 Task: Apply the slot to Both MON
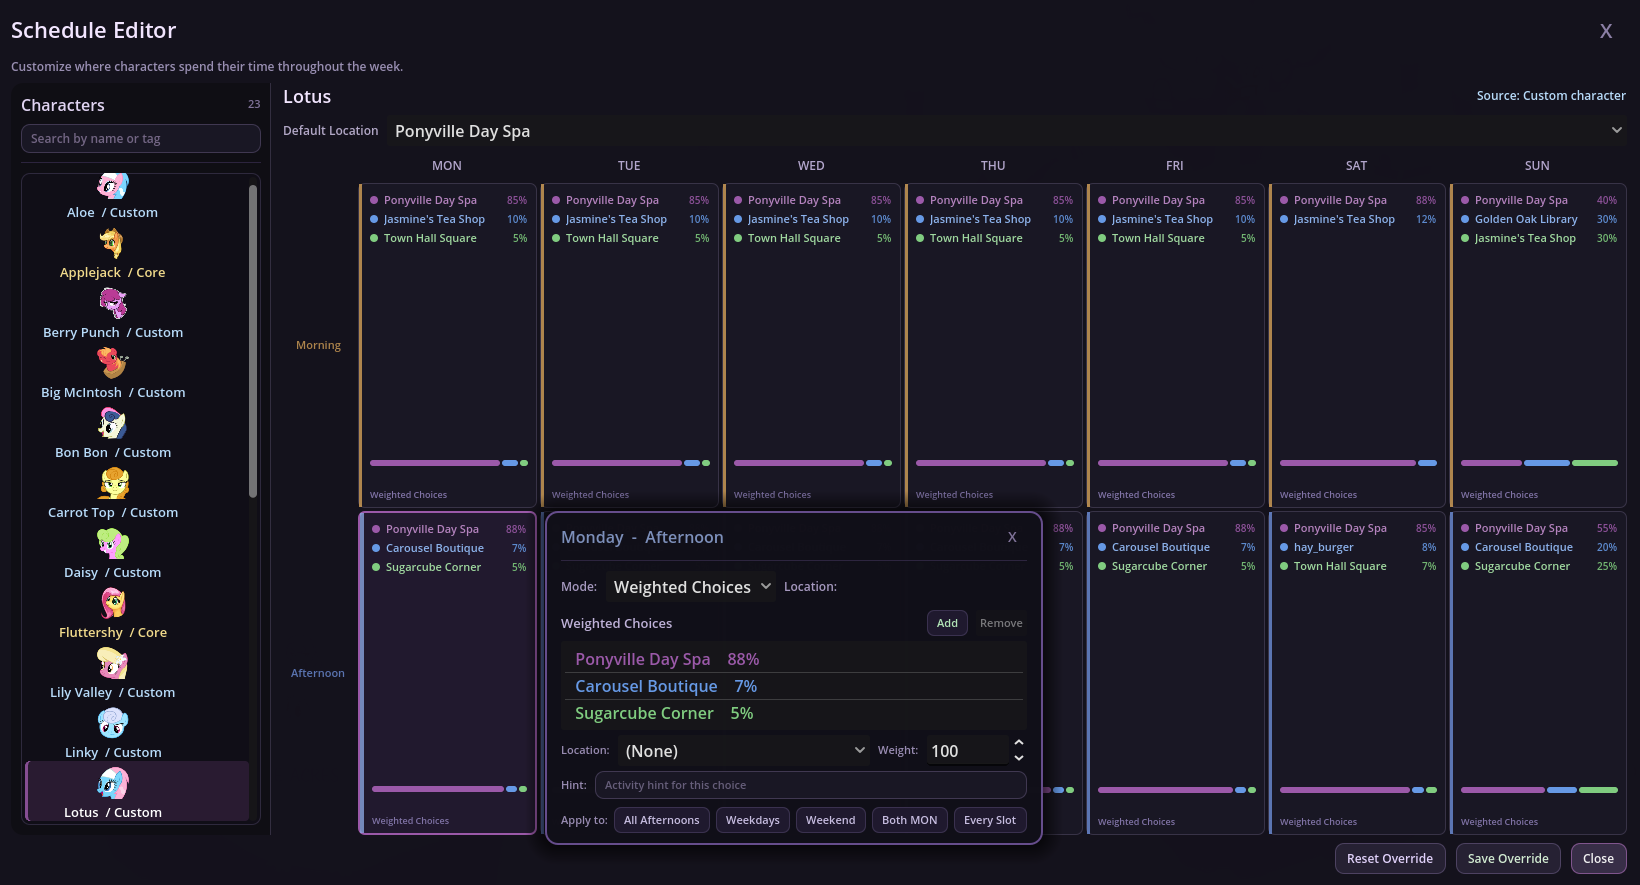pos(910,820)
